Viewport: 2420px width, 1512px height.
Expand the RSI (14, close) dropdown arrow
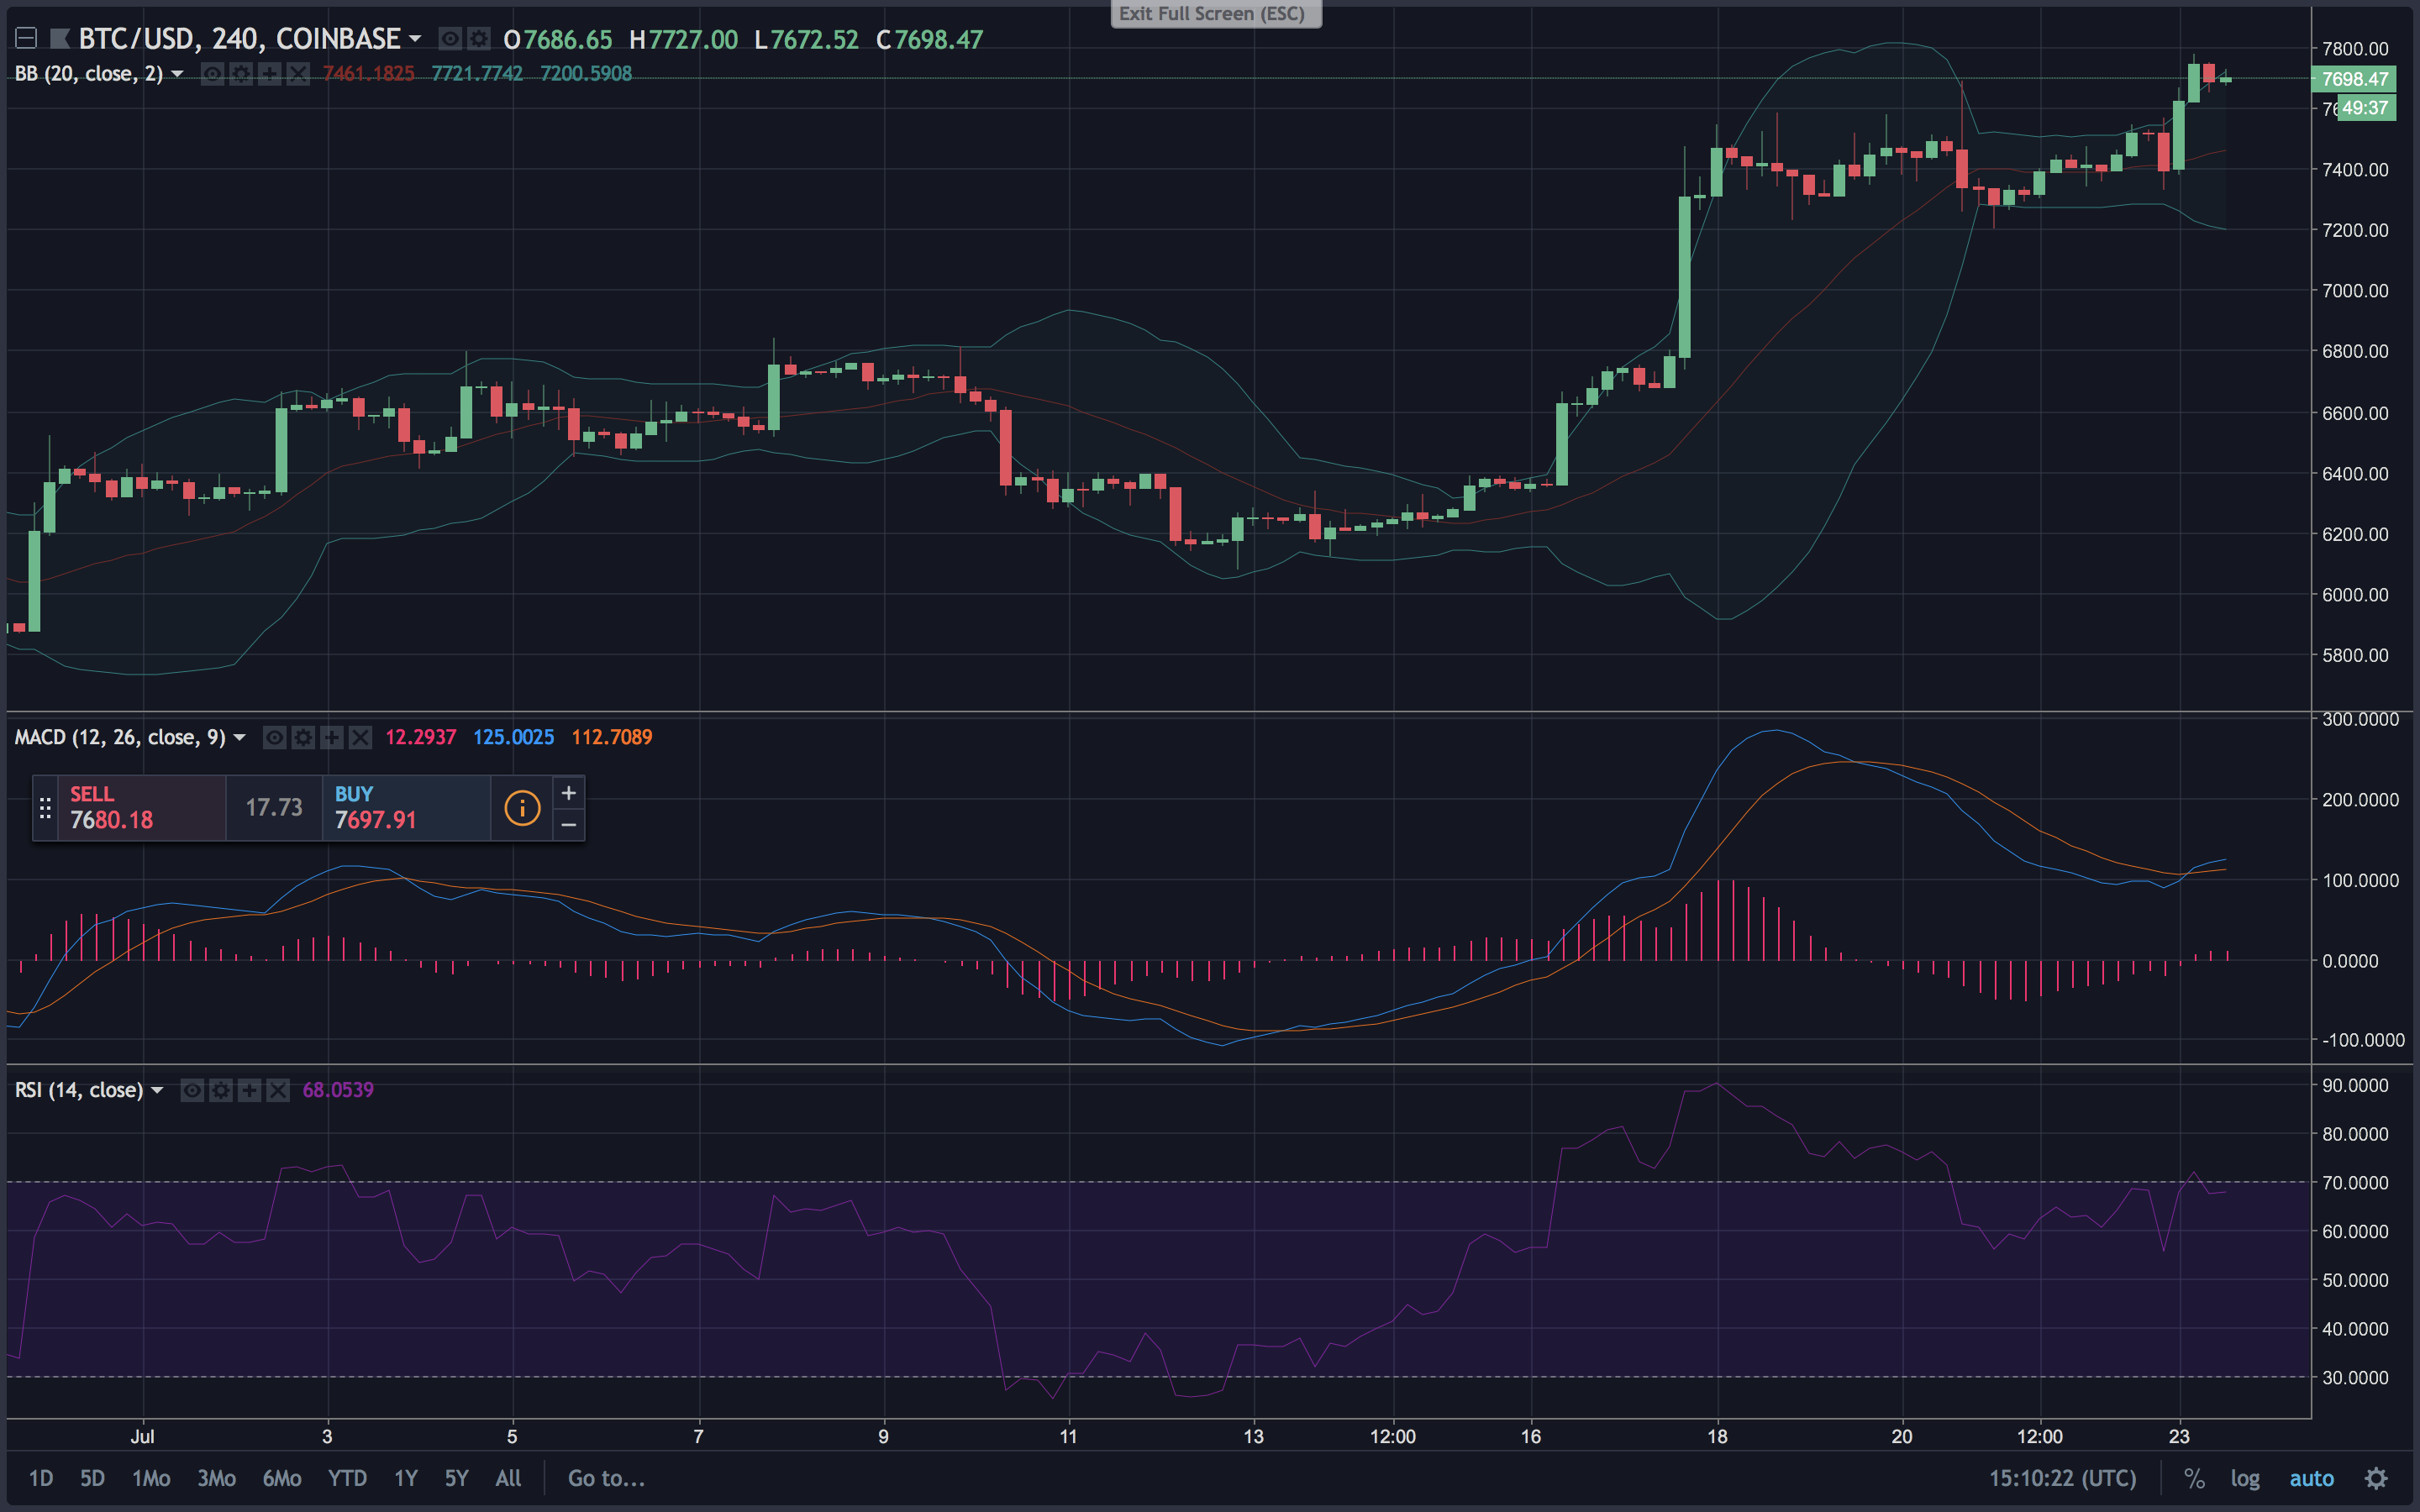pyautogui.click(x=157, y=1090)
